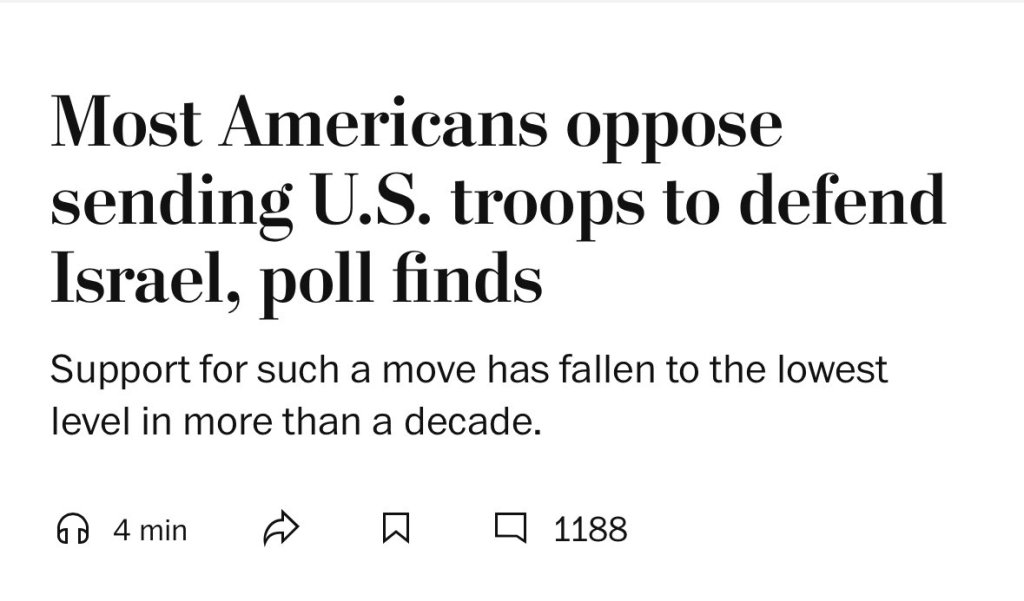1024x601 pixels.
Task: Click the headphones listen icon
Action: coord(71,528)
